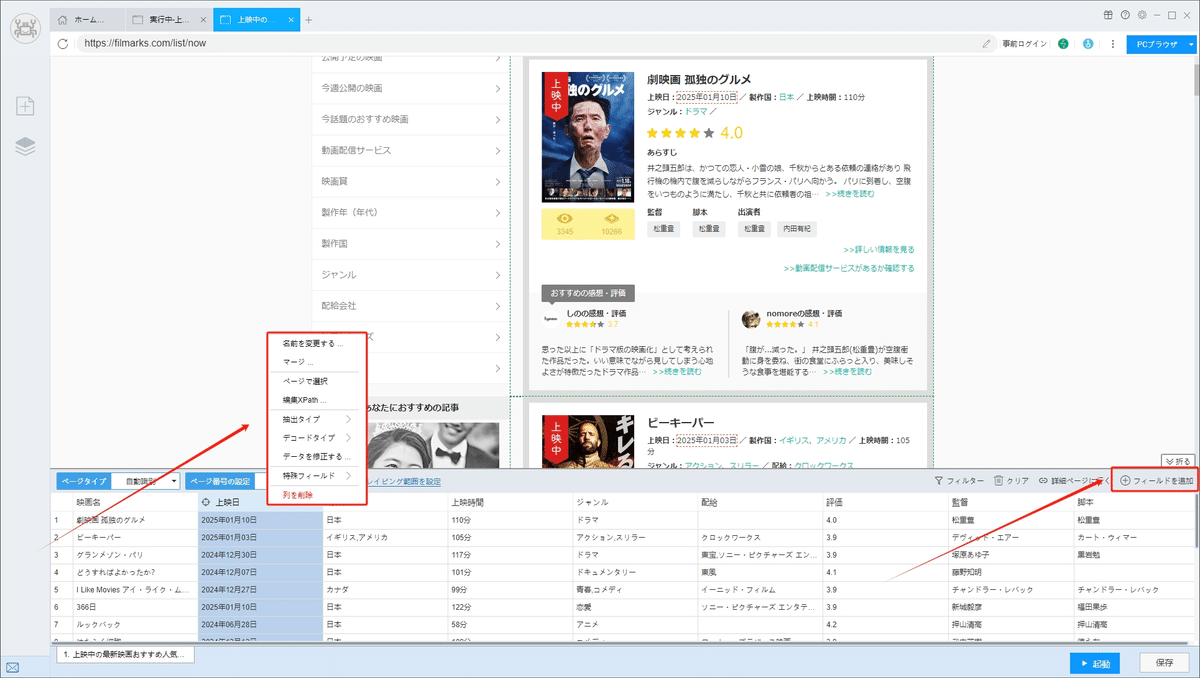
Task: Choose ページで選択 from context menu
Action: click(305, 381)
